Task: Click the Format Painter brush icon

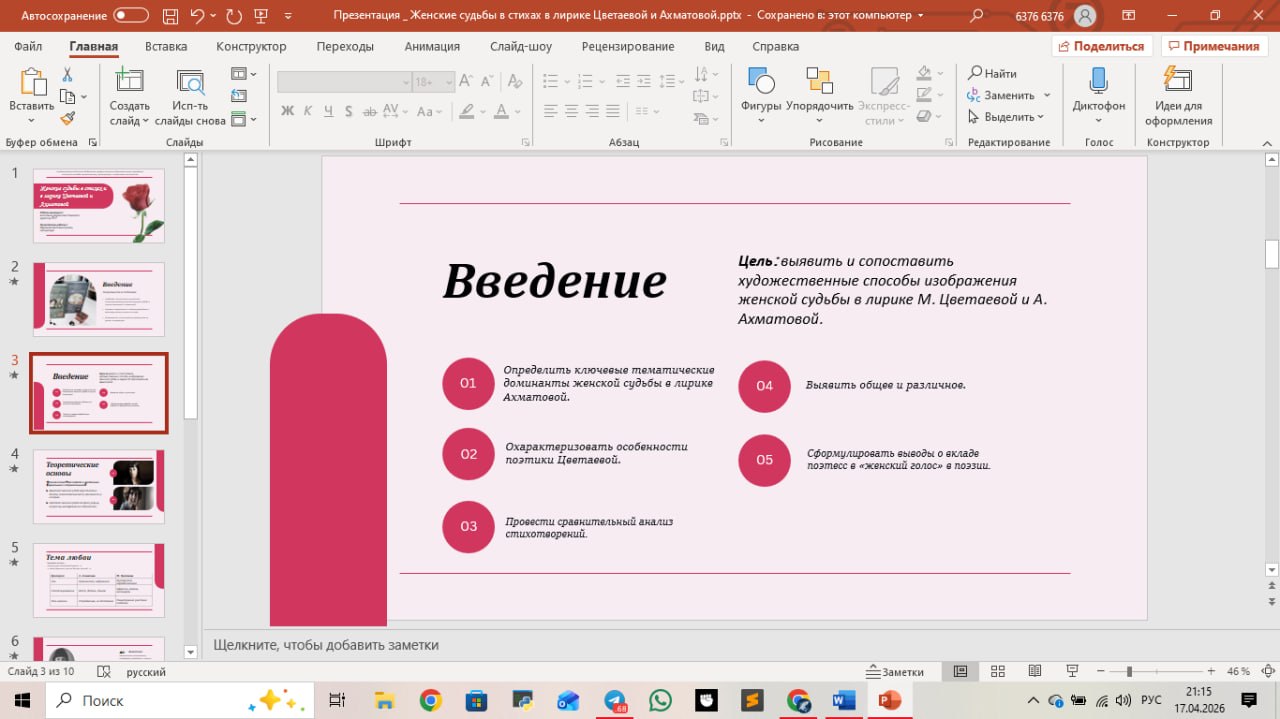Action: pos(67,118)
